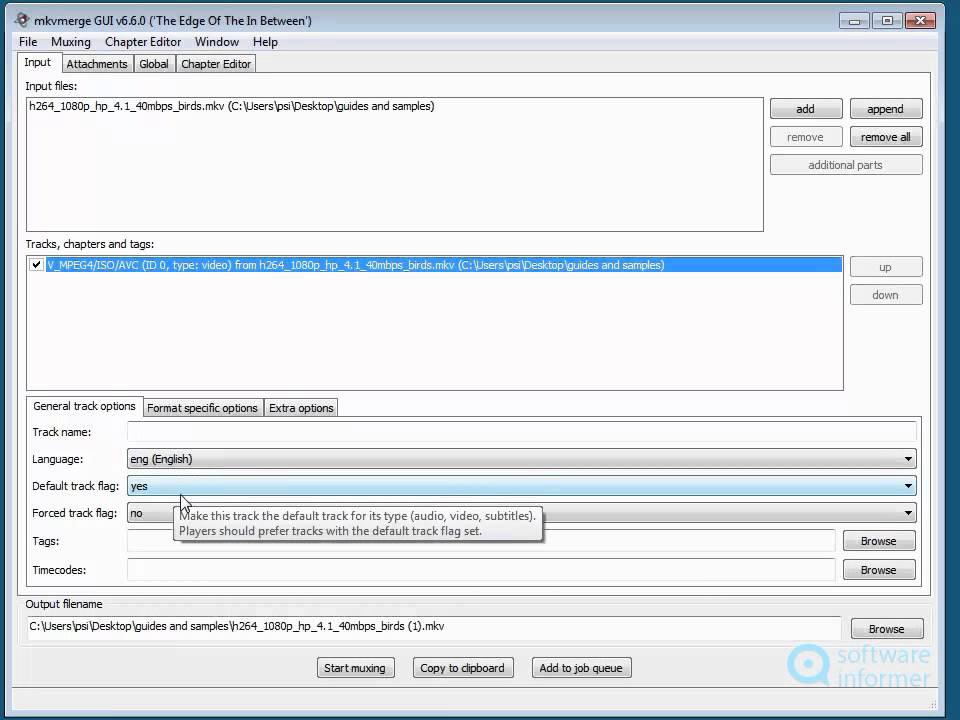Expand the Default track flag dropdown
The image size is (960, 720).
(522, 486)
